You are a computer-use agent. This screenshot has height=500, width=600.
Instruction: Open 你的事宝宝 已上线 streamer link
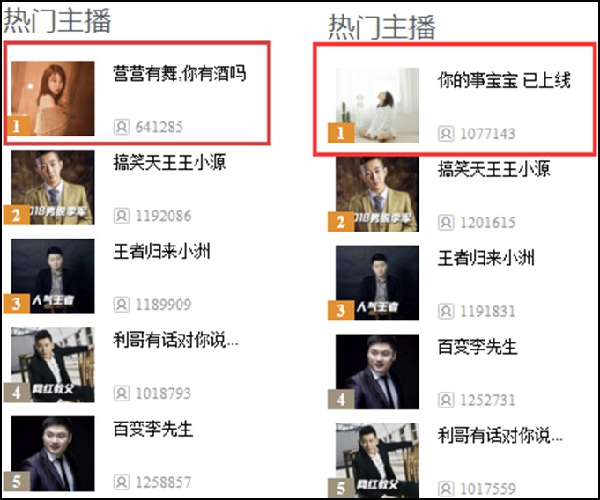504,80
